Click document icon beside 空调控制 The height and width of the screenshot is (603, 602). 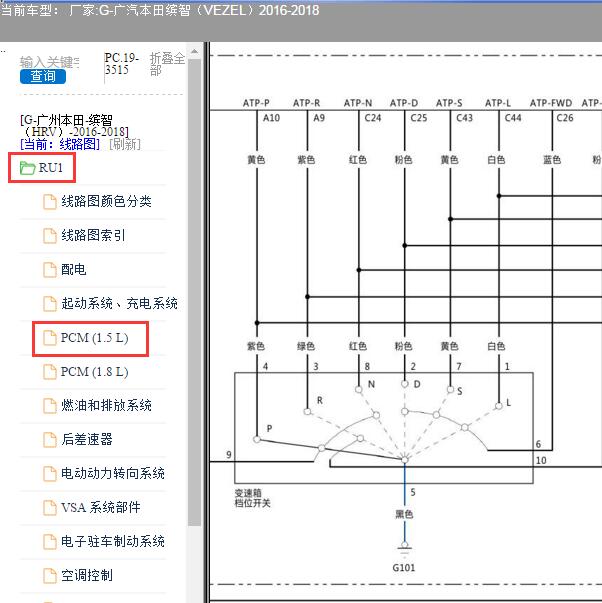tap(50, 576)
